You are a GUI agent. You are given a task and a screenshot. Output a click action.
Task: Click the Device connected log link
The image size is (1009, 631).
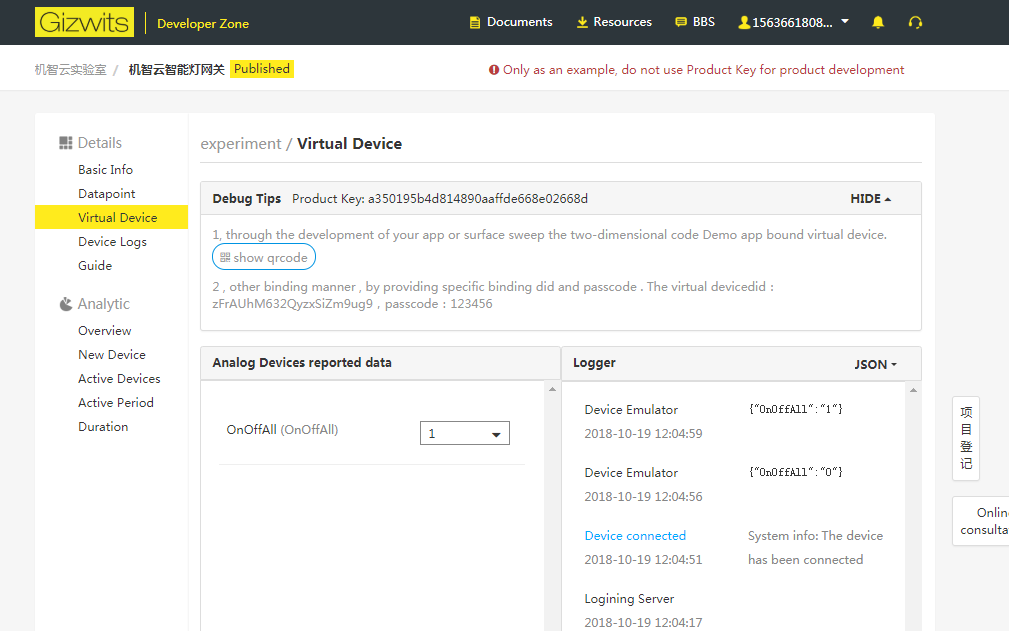(635, 536)
